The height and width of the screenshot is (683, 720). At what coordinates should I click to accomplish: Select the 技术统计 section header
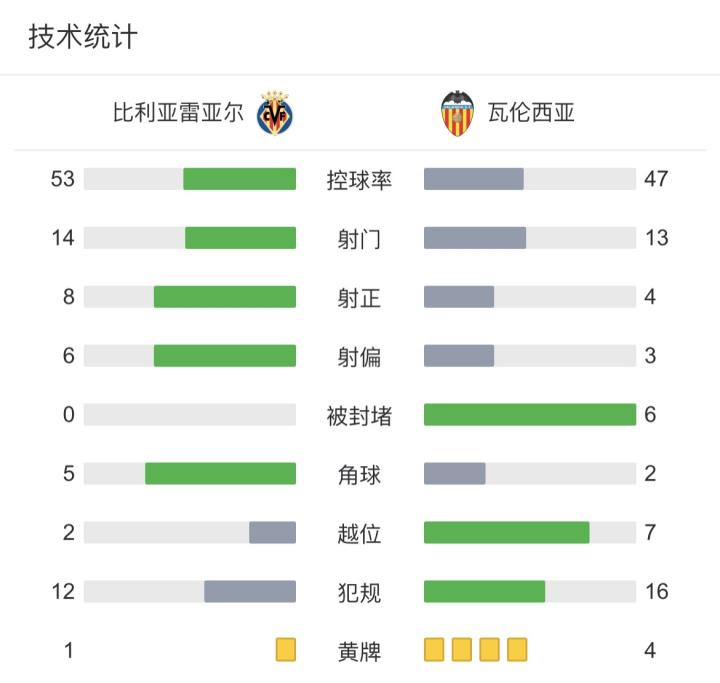82,38
